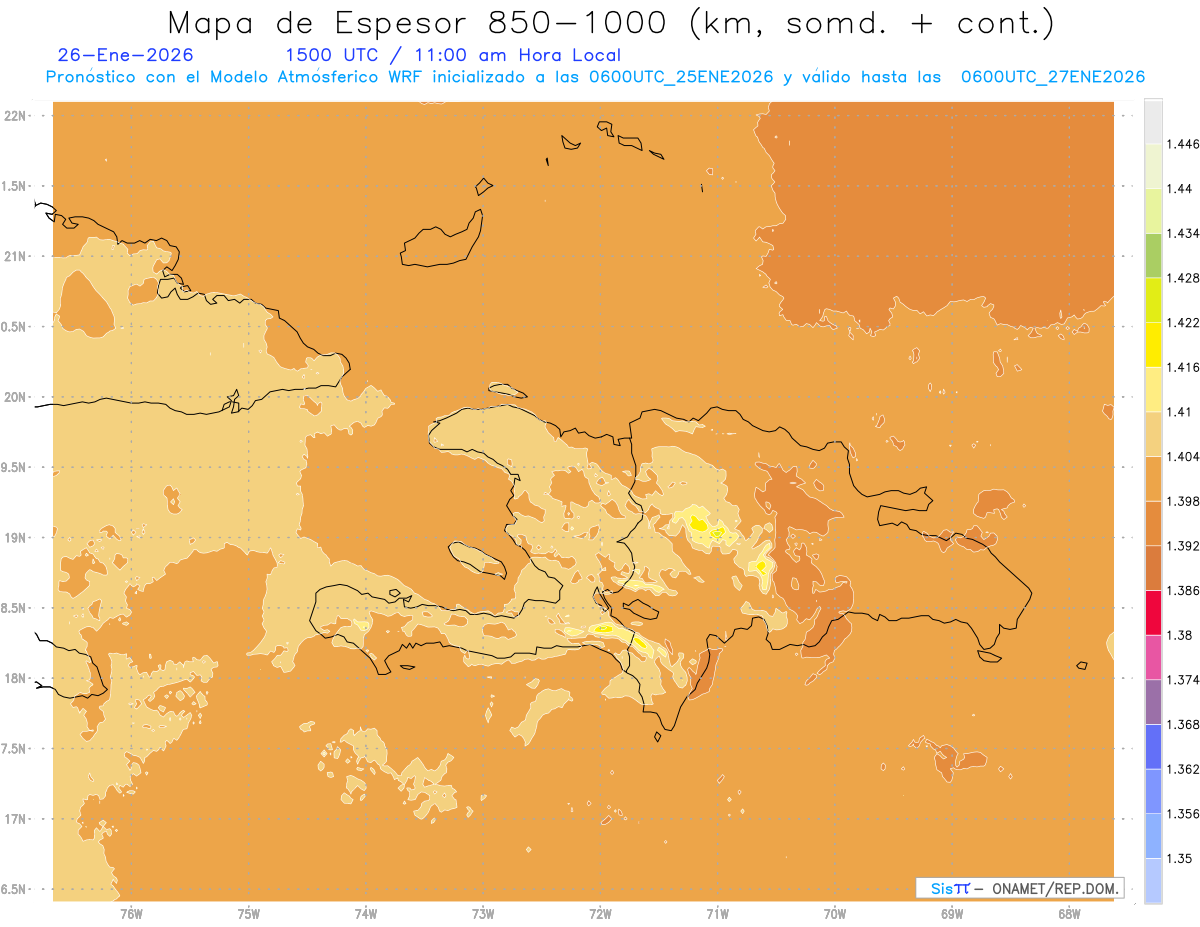Click the '69W' longitude label
Viewport: 1200px width, 927px height.
(952, 913)
